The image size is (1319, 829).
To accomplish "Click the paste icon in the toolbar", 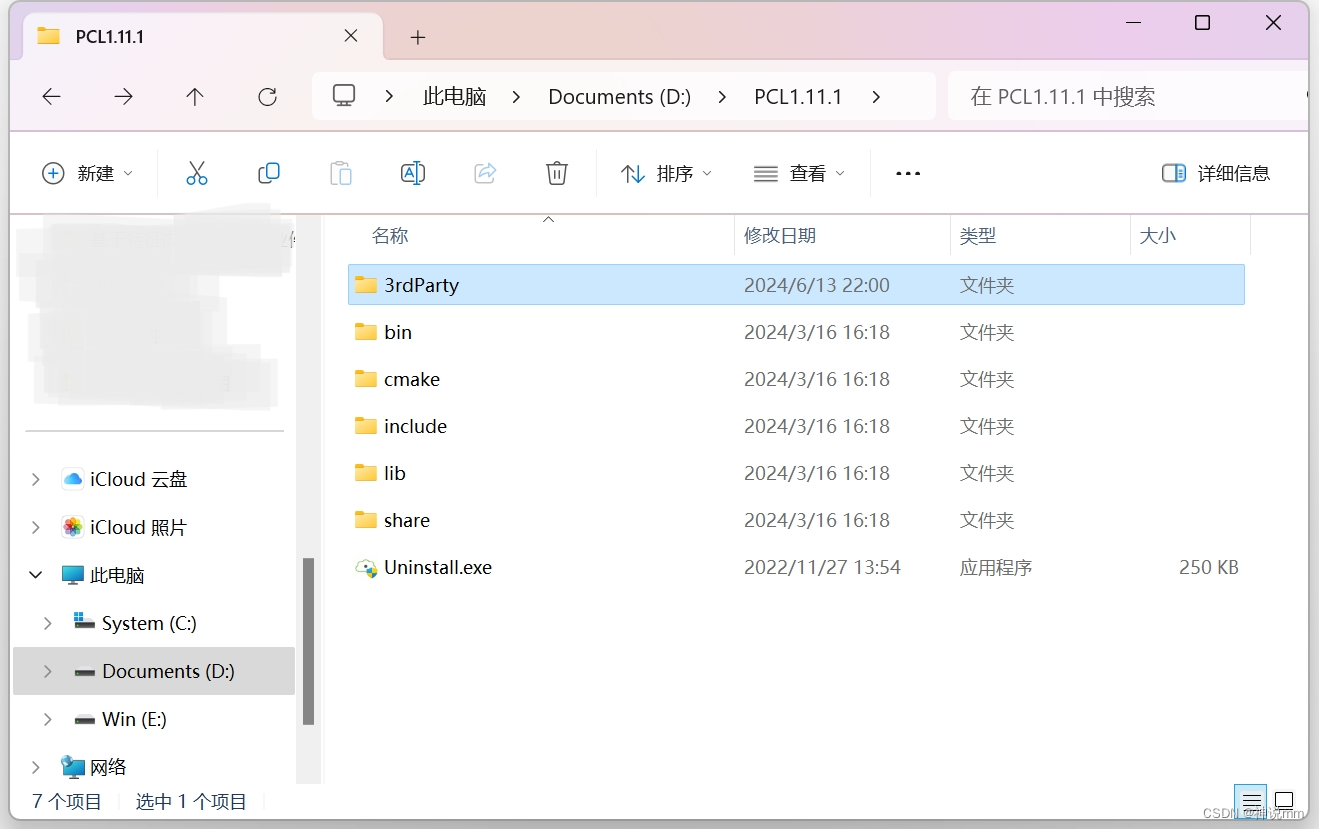I will click(340, 173).
